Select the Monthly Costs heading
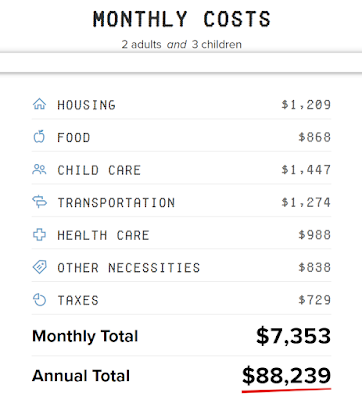 (x=182, y=19)
